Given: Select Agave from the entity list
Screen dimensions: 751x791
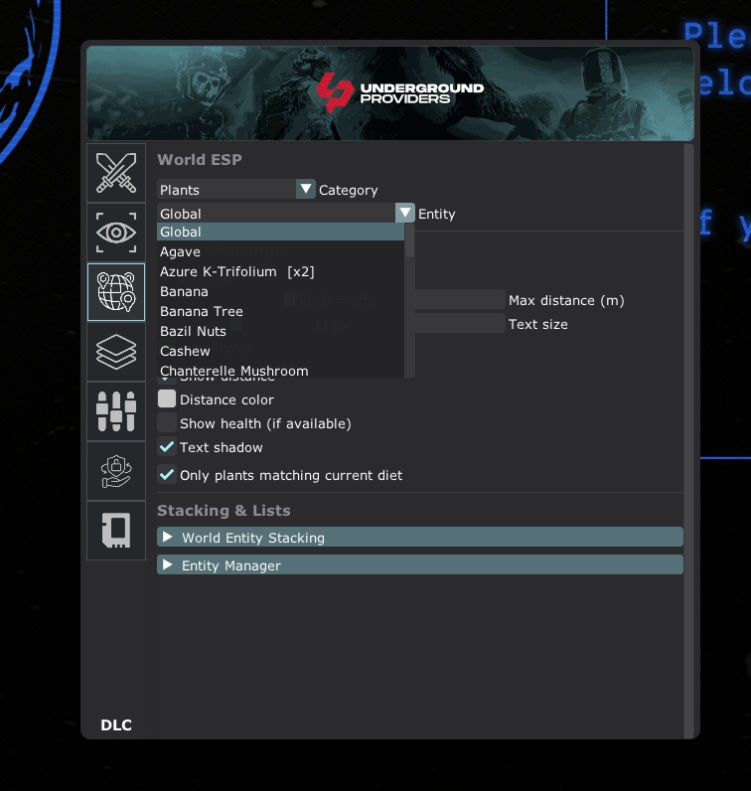Looking at the screenshot, I should click(x=280, y=252).
